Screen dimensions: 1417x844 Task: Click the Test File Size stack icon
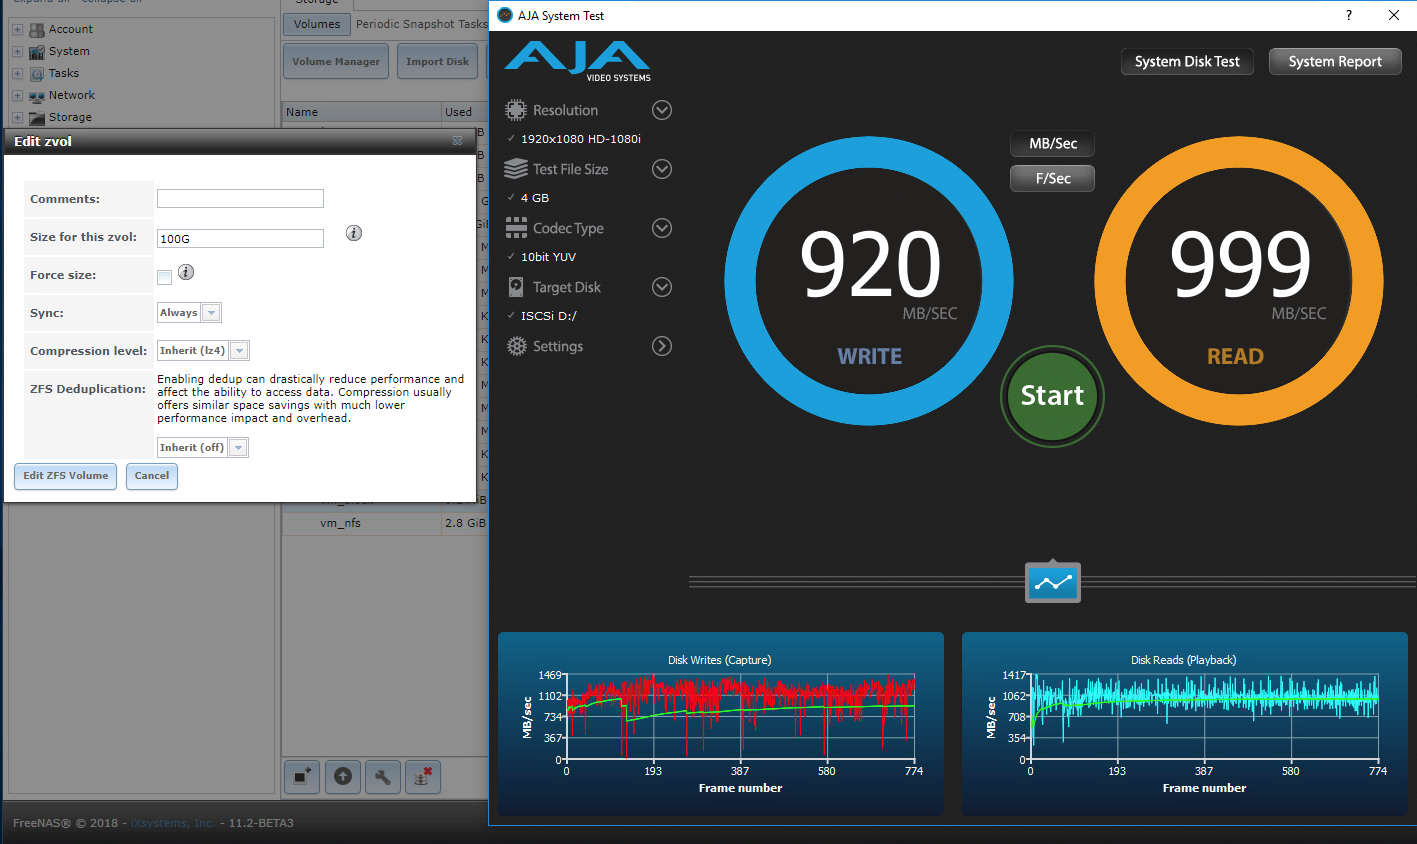pyautogui.click(x=516, y=169)
